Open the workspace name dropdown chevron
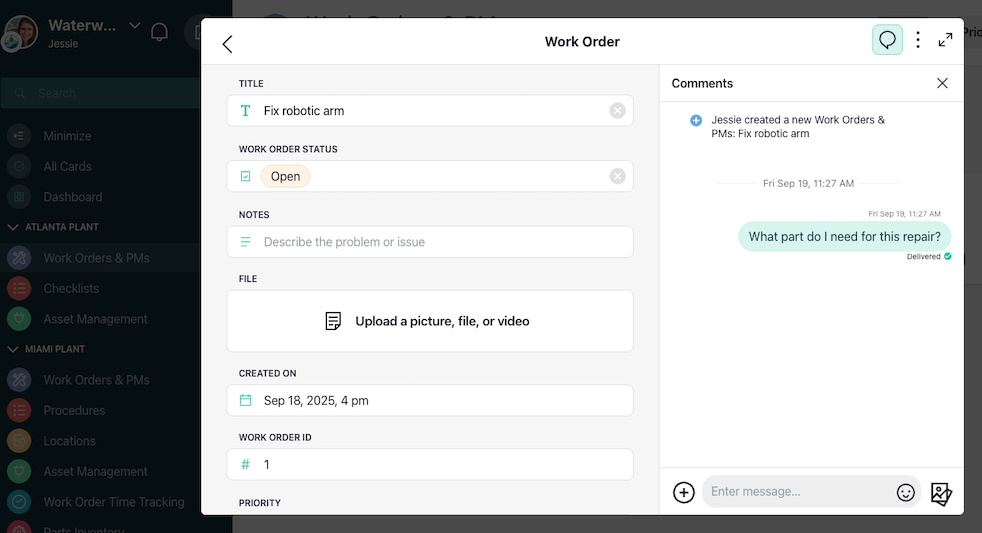The height and width of the screenshot is (533, 982). pyautogui.click(x=135, y=25)
